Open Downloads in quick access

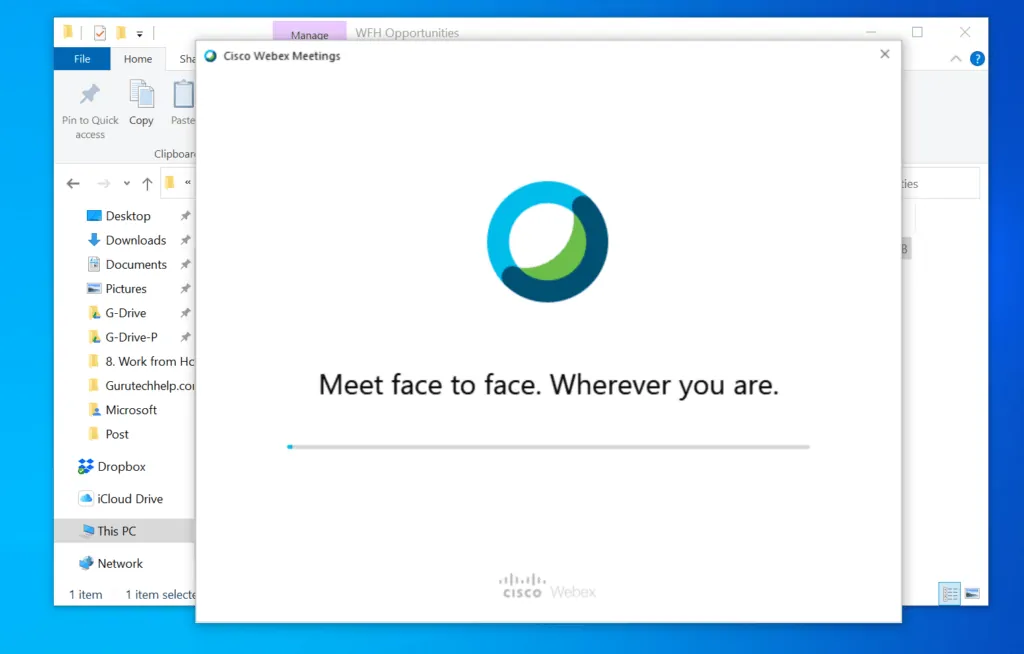click(136, 240)
